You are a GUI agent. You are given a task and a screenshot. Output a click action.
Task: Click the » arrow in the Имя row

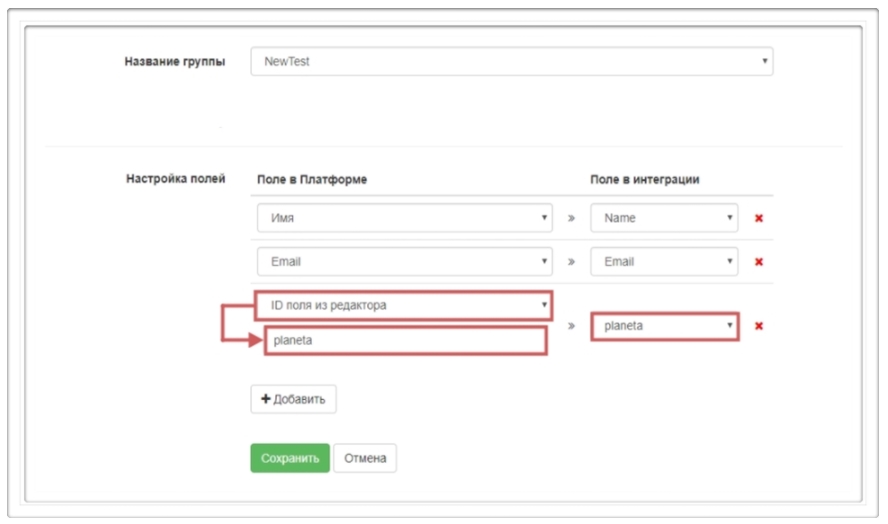[x=571, y=218]
